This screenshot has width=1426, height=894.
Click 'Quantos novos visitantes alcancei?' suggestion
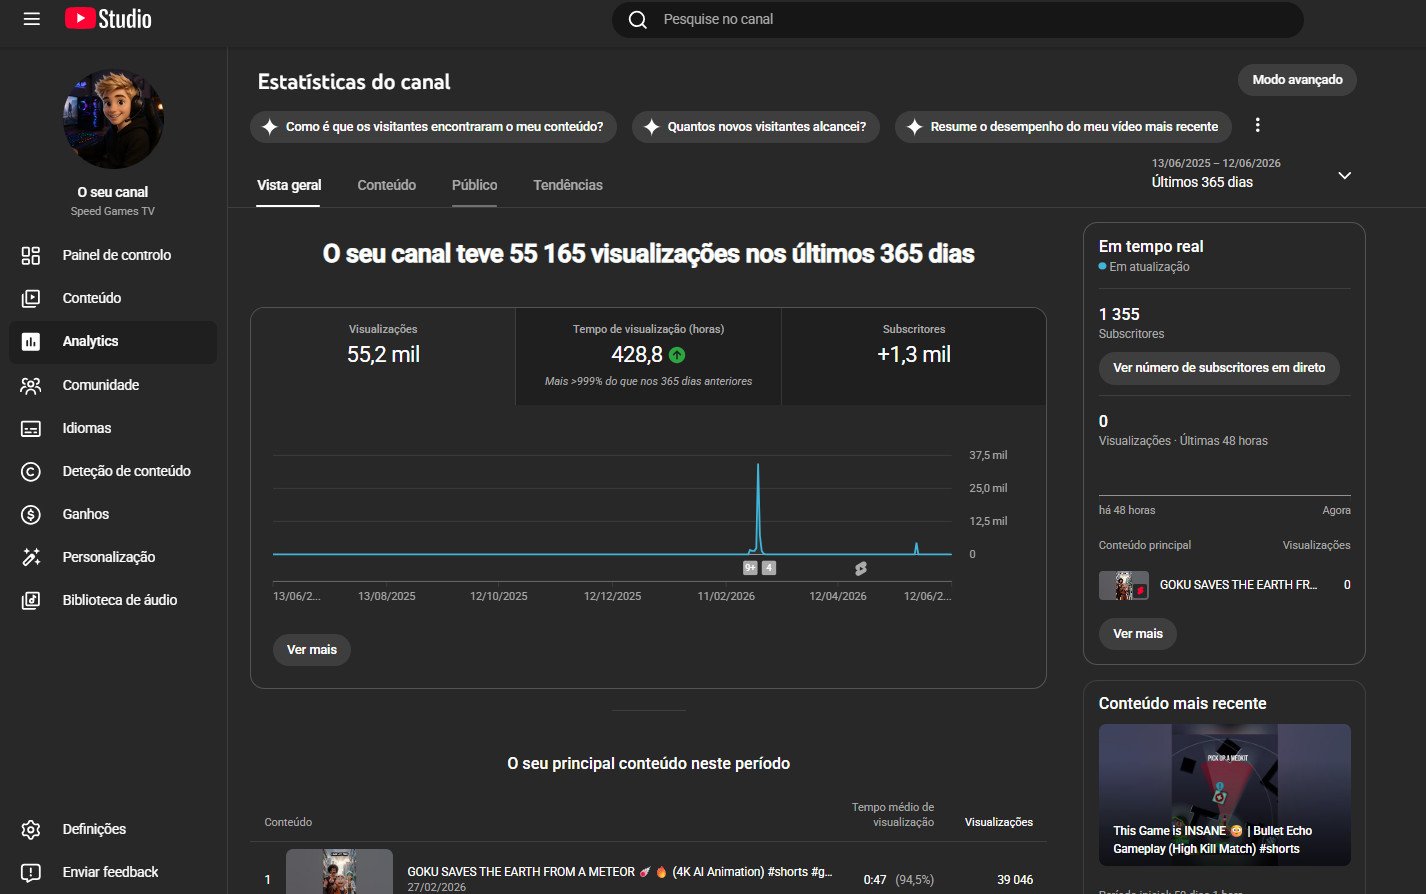(755, 127)
